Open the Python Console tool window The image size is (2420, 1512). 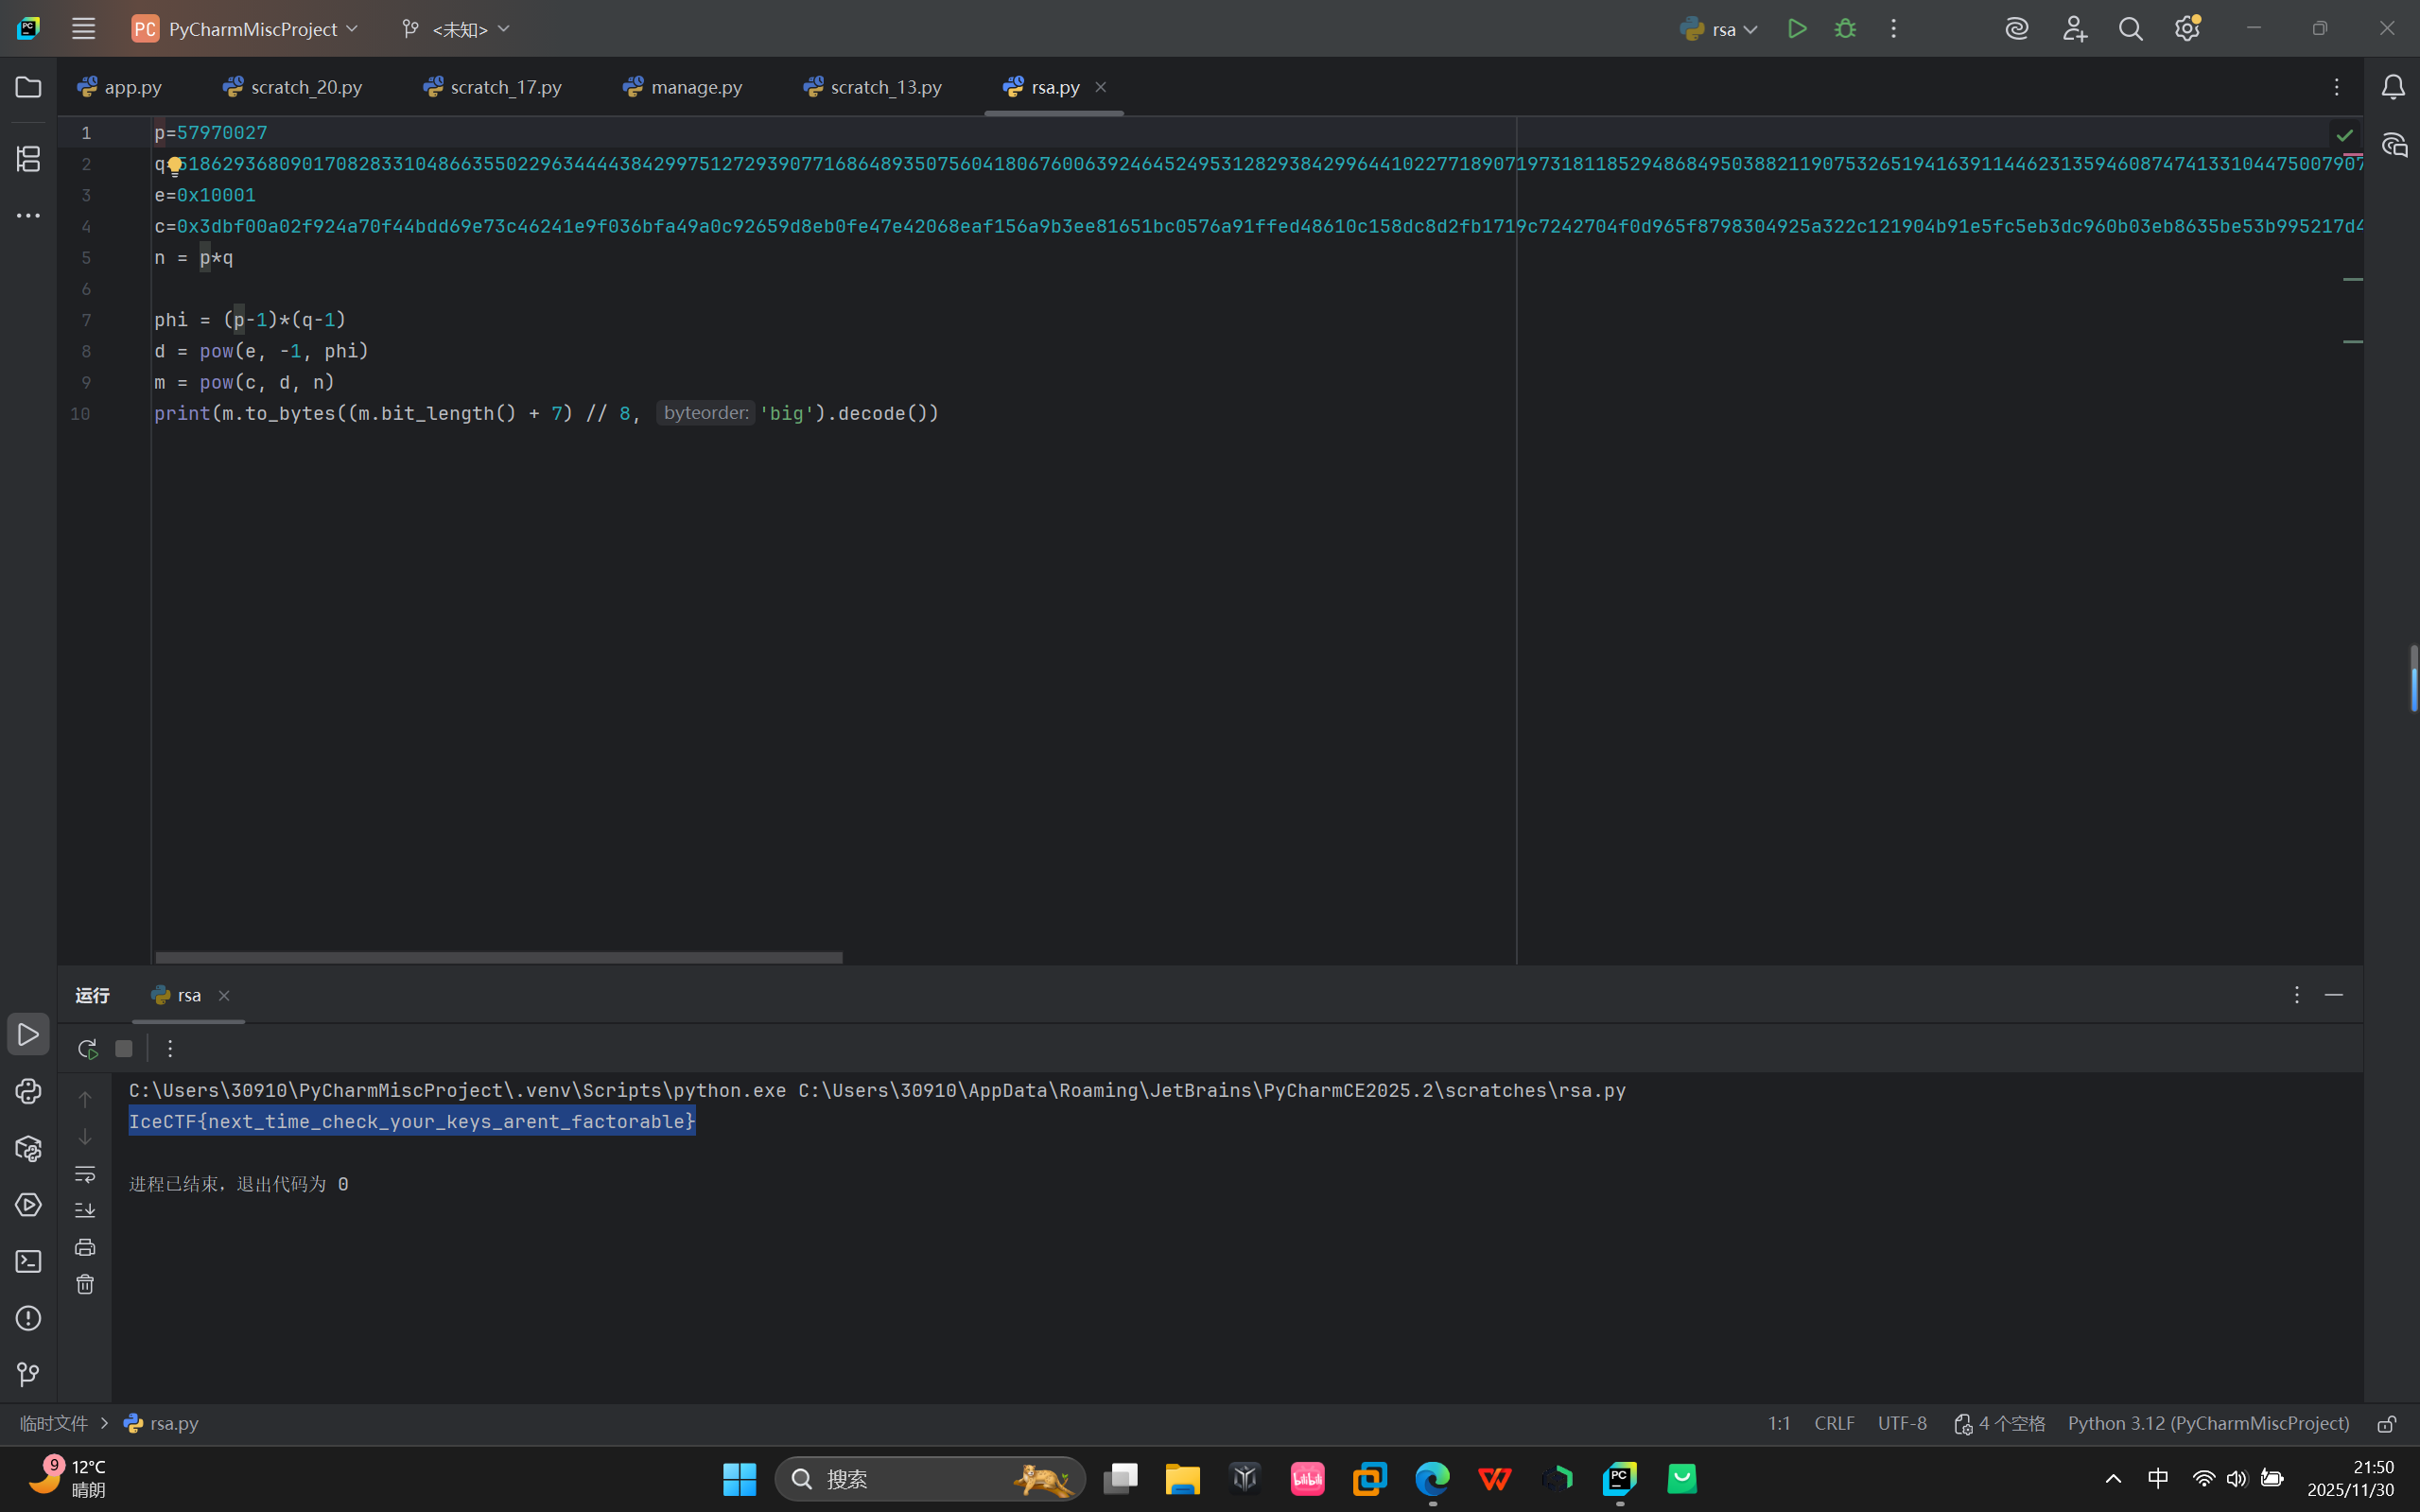point(28,1091)
